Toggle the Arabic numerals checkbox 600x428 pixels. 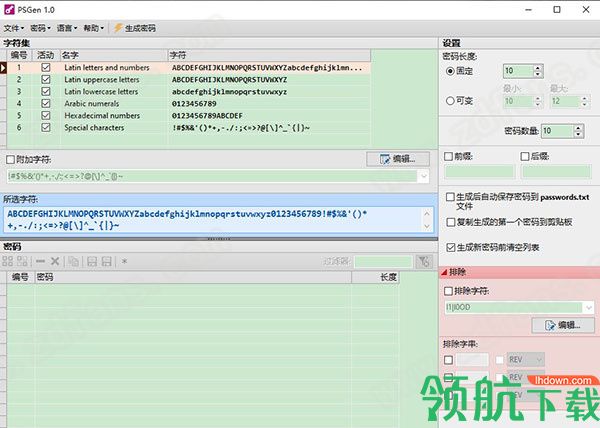(x=46, y=103)
